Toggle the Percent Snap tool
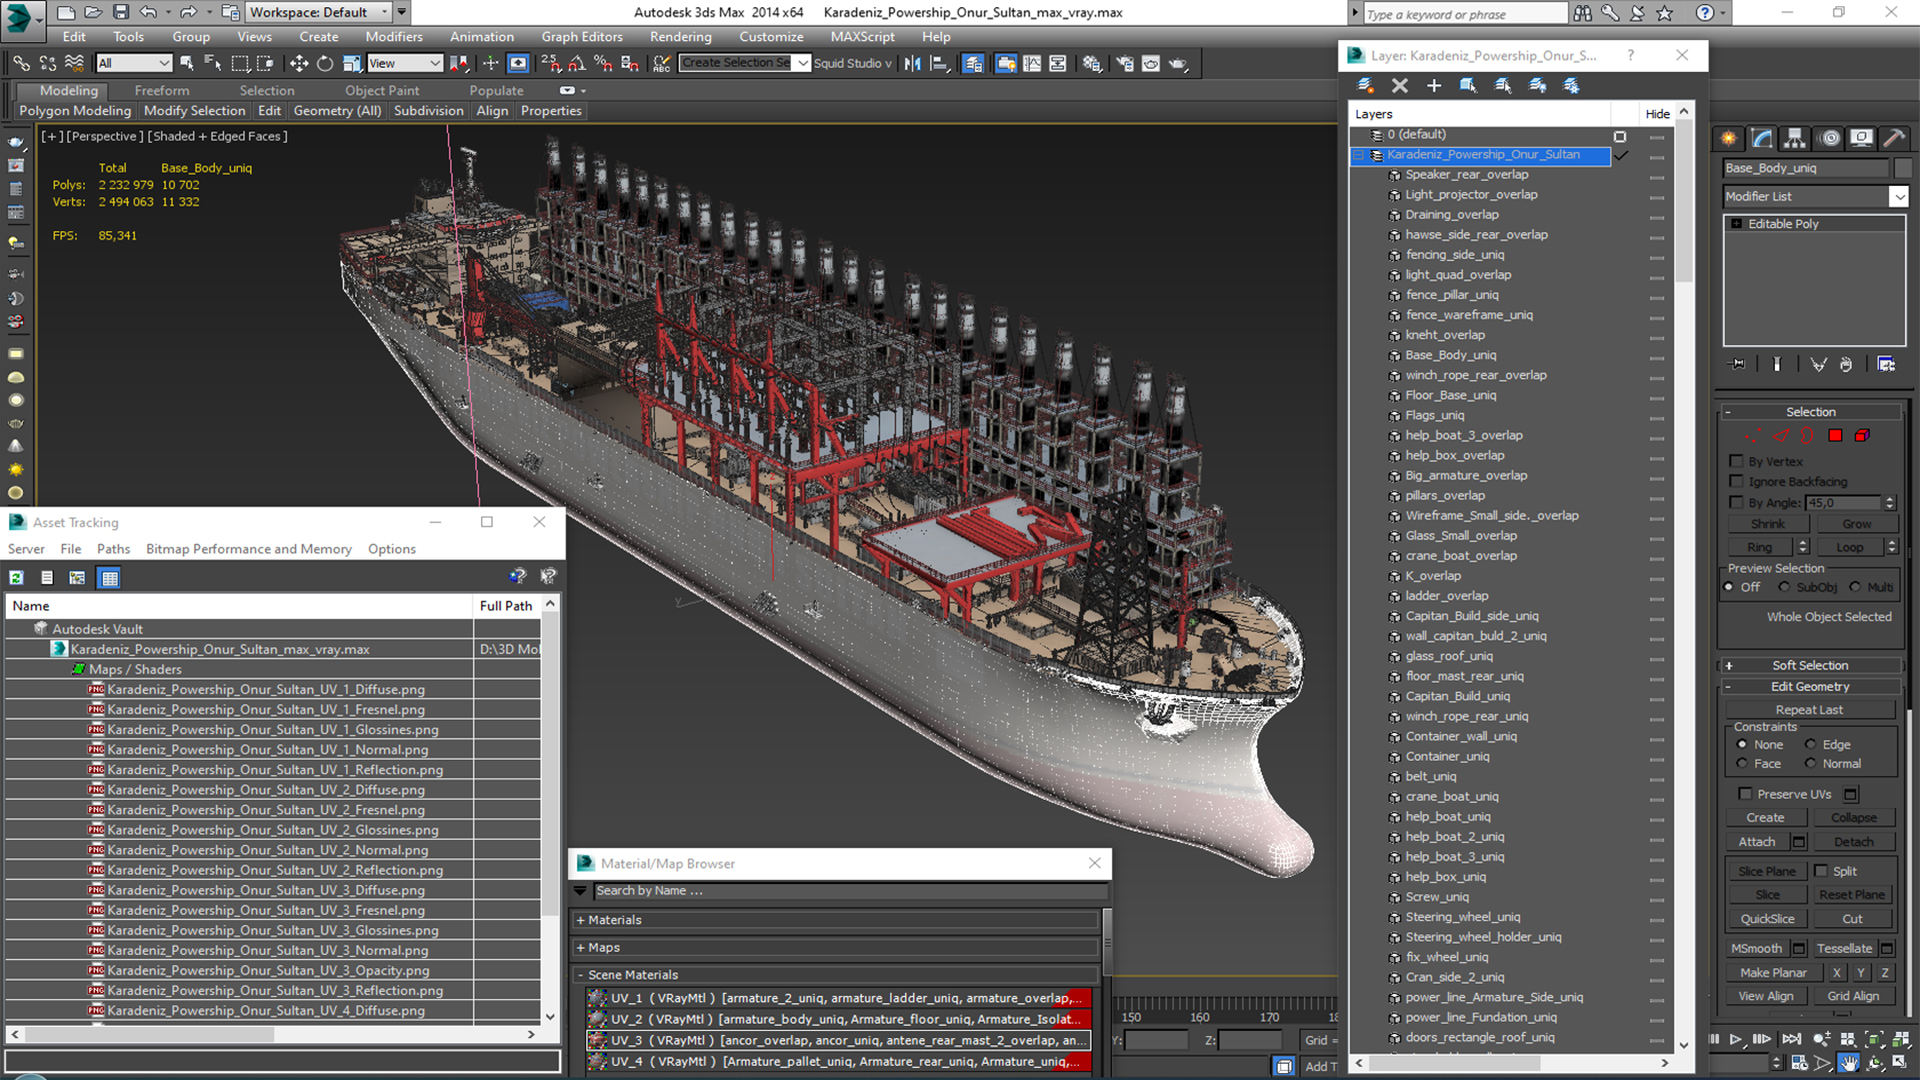1920x1080 pixels. (603, 63)
